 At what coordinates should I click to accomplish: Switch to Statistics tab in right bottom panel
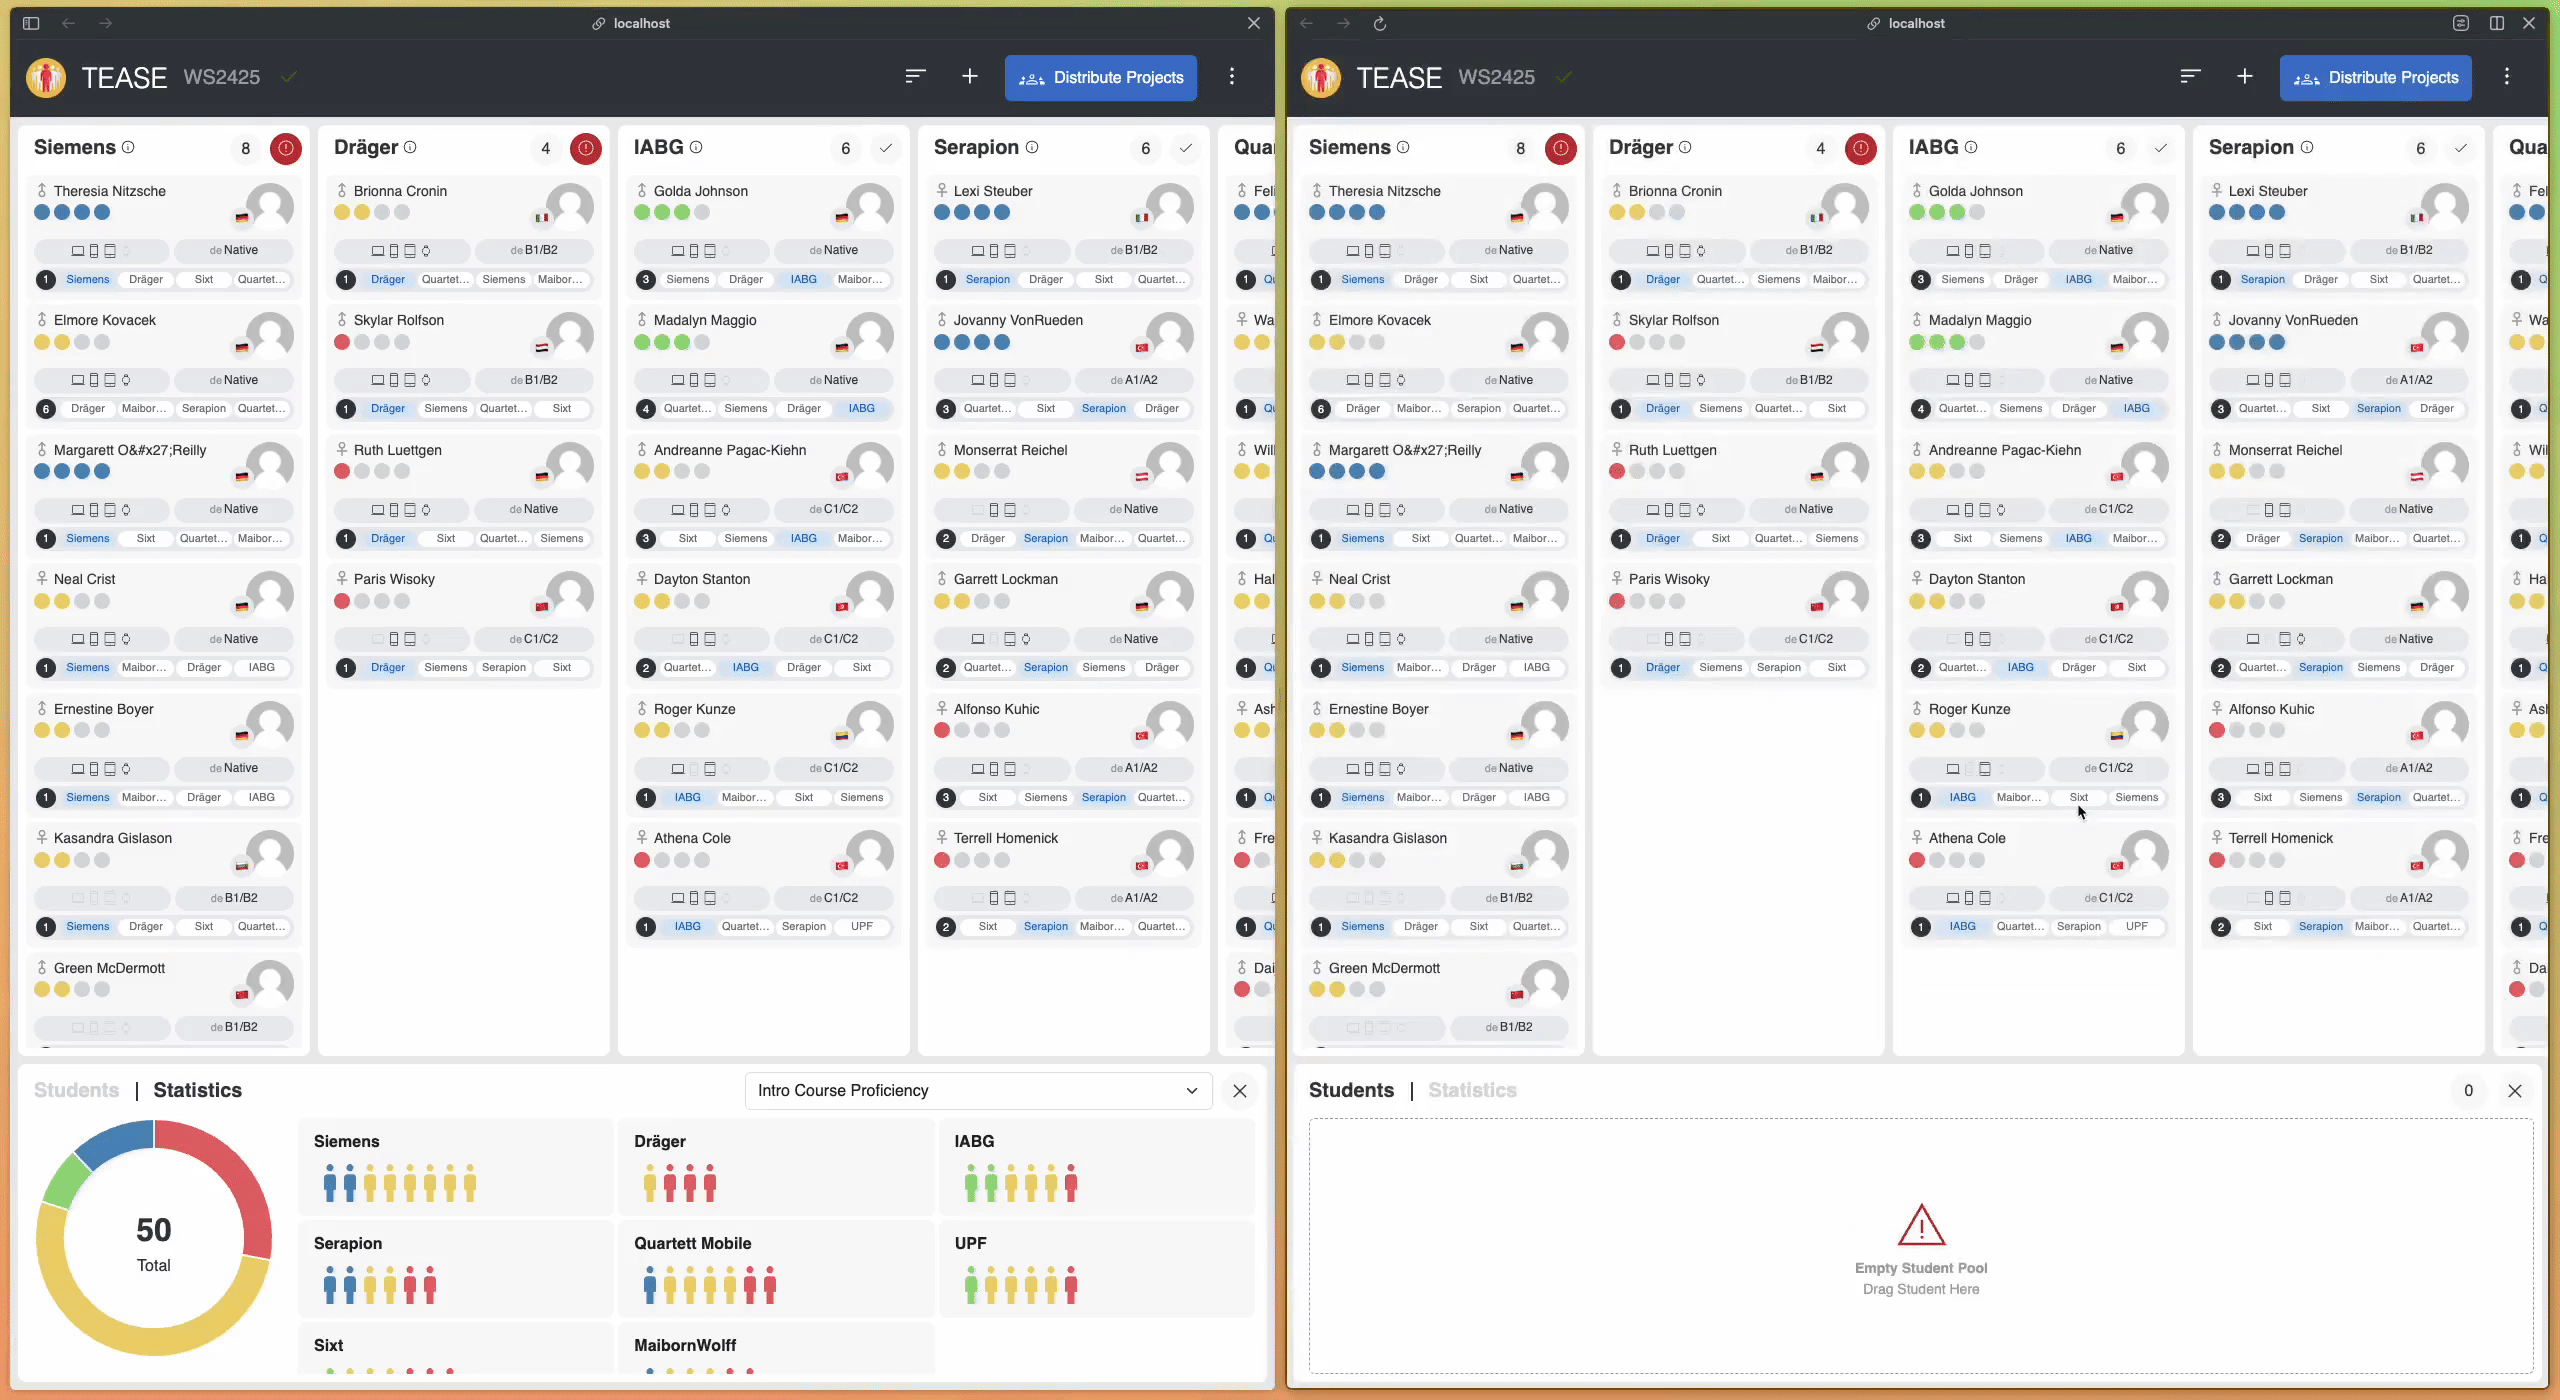tap(1472, 1091)
